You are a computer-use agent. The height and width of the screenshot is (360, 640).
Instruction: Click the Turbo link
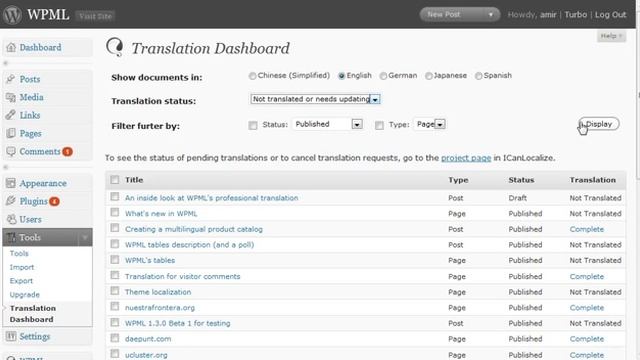coord(576,15)
